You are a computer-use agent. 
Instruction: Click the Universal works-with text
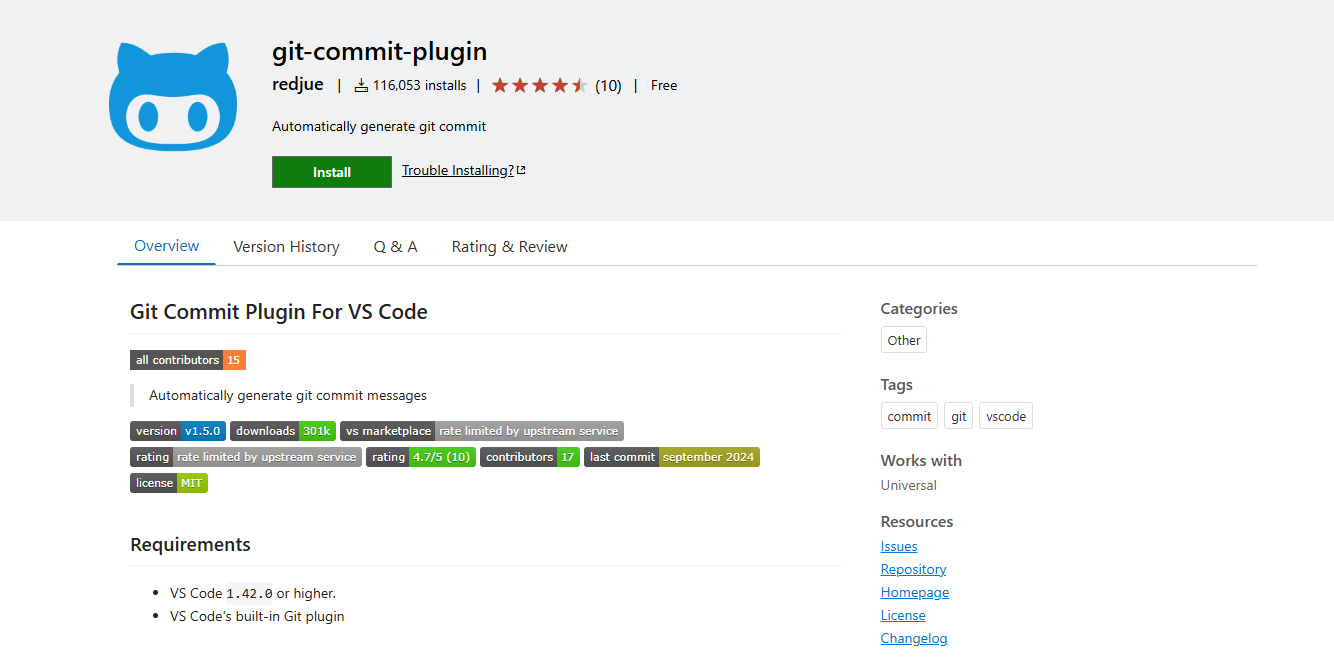[x=909, y=485]
